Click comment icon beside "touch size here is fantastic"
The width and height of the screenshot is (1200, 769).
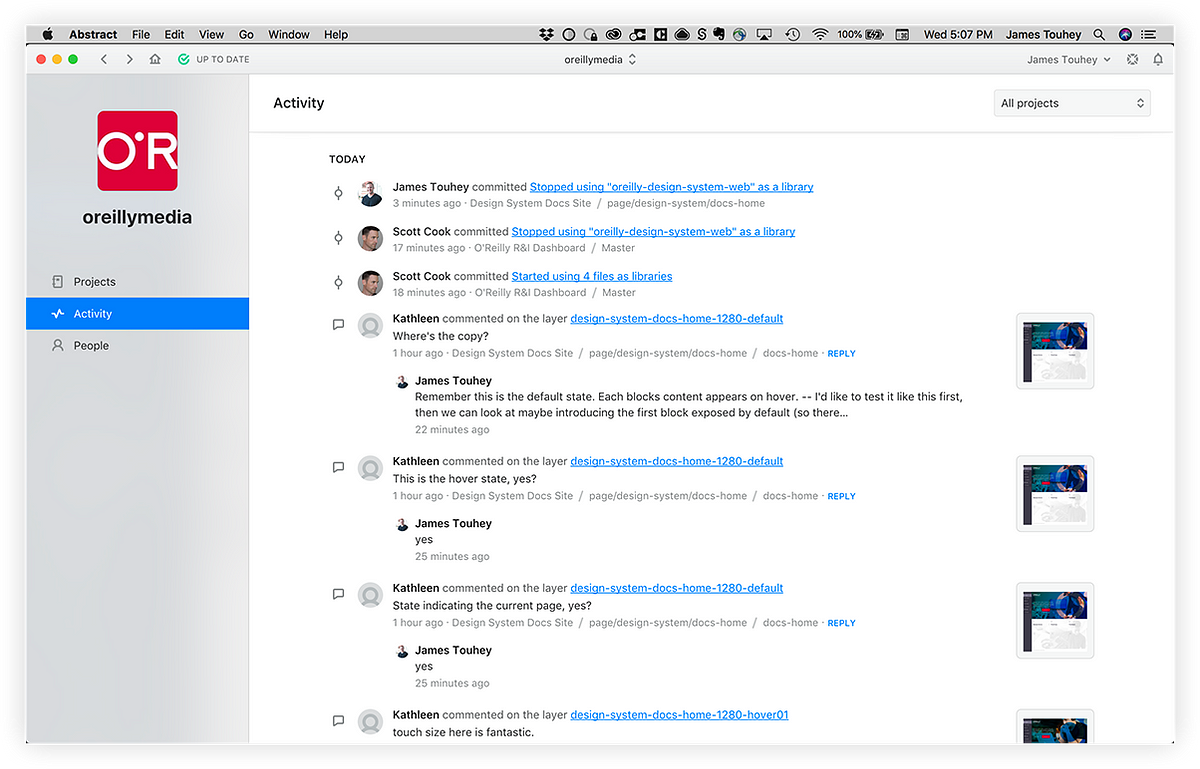point(338,721)
